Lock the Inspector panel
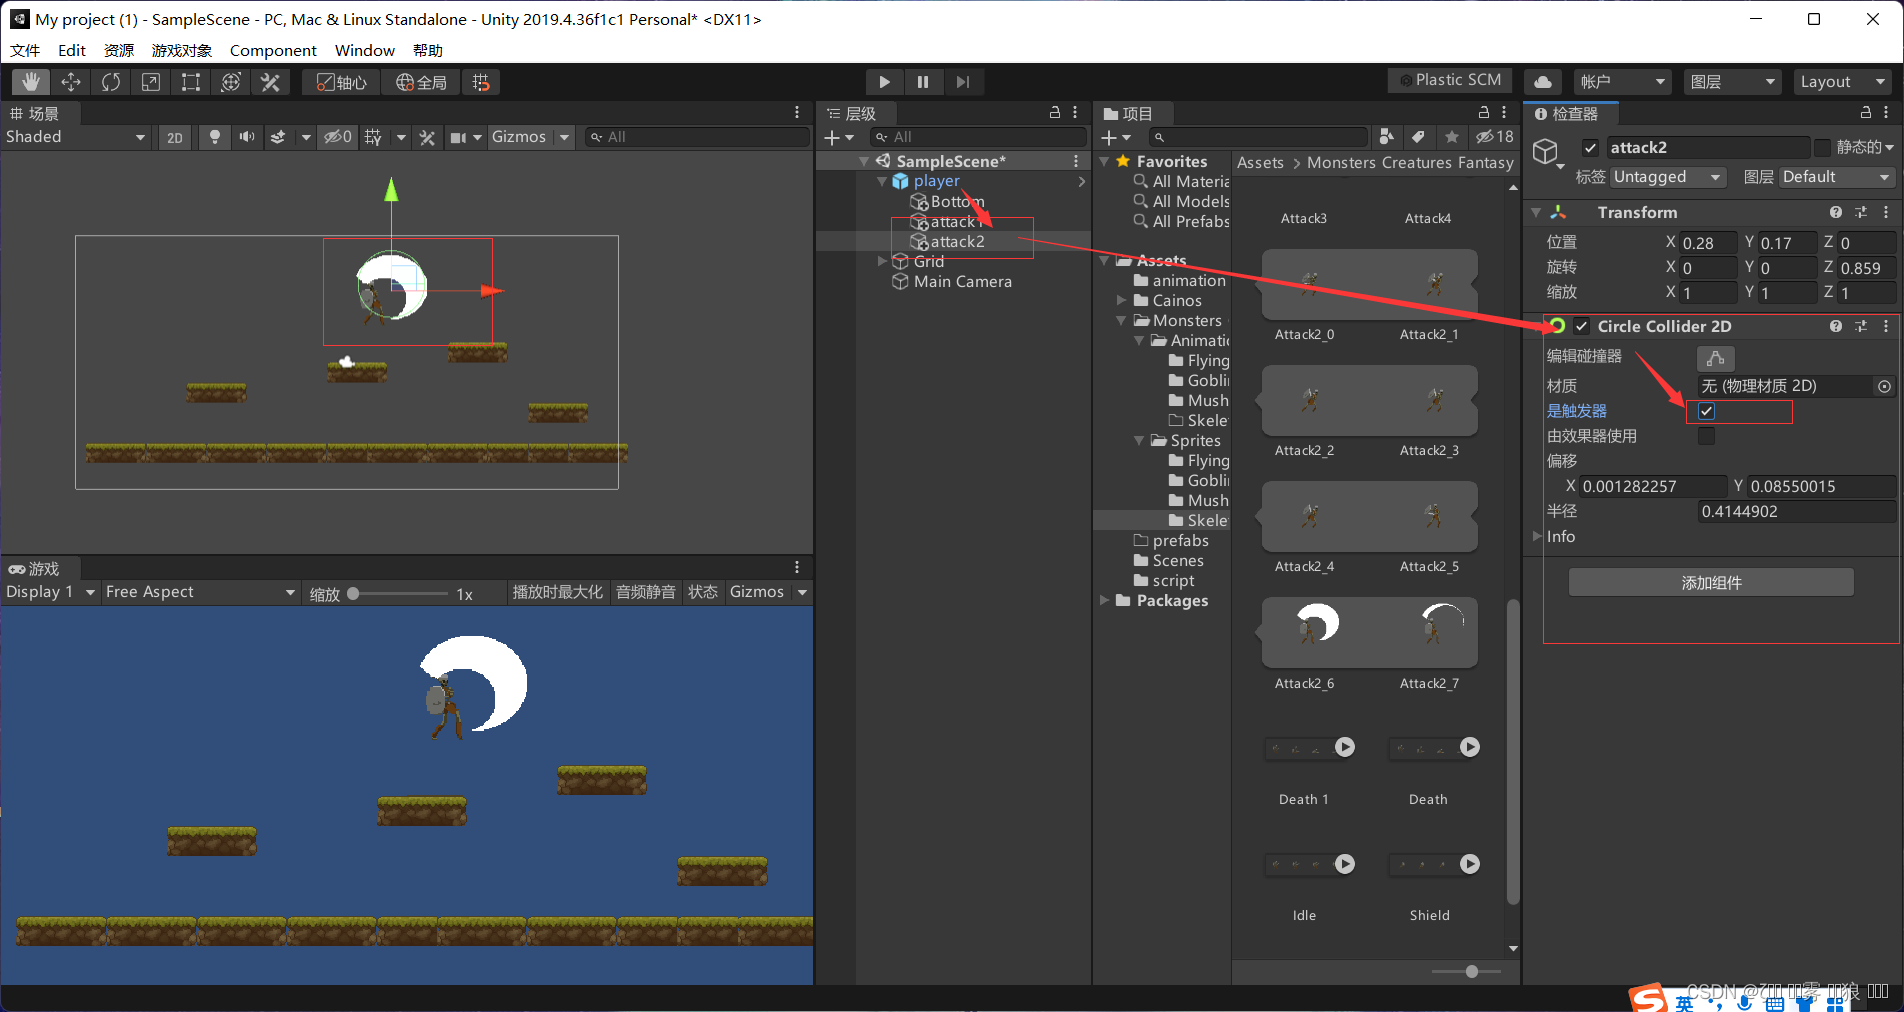Screen dimensions: 1904x1012 click(x=1865, y=113)
